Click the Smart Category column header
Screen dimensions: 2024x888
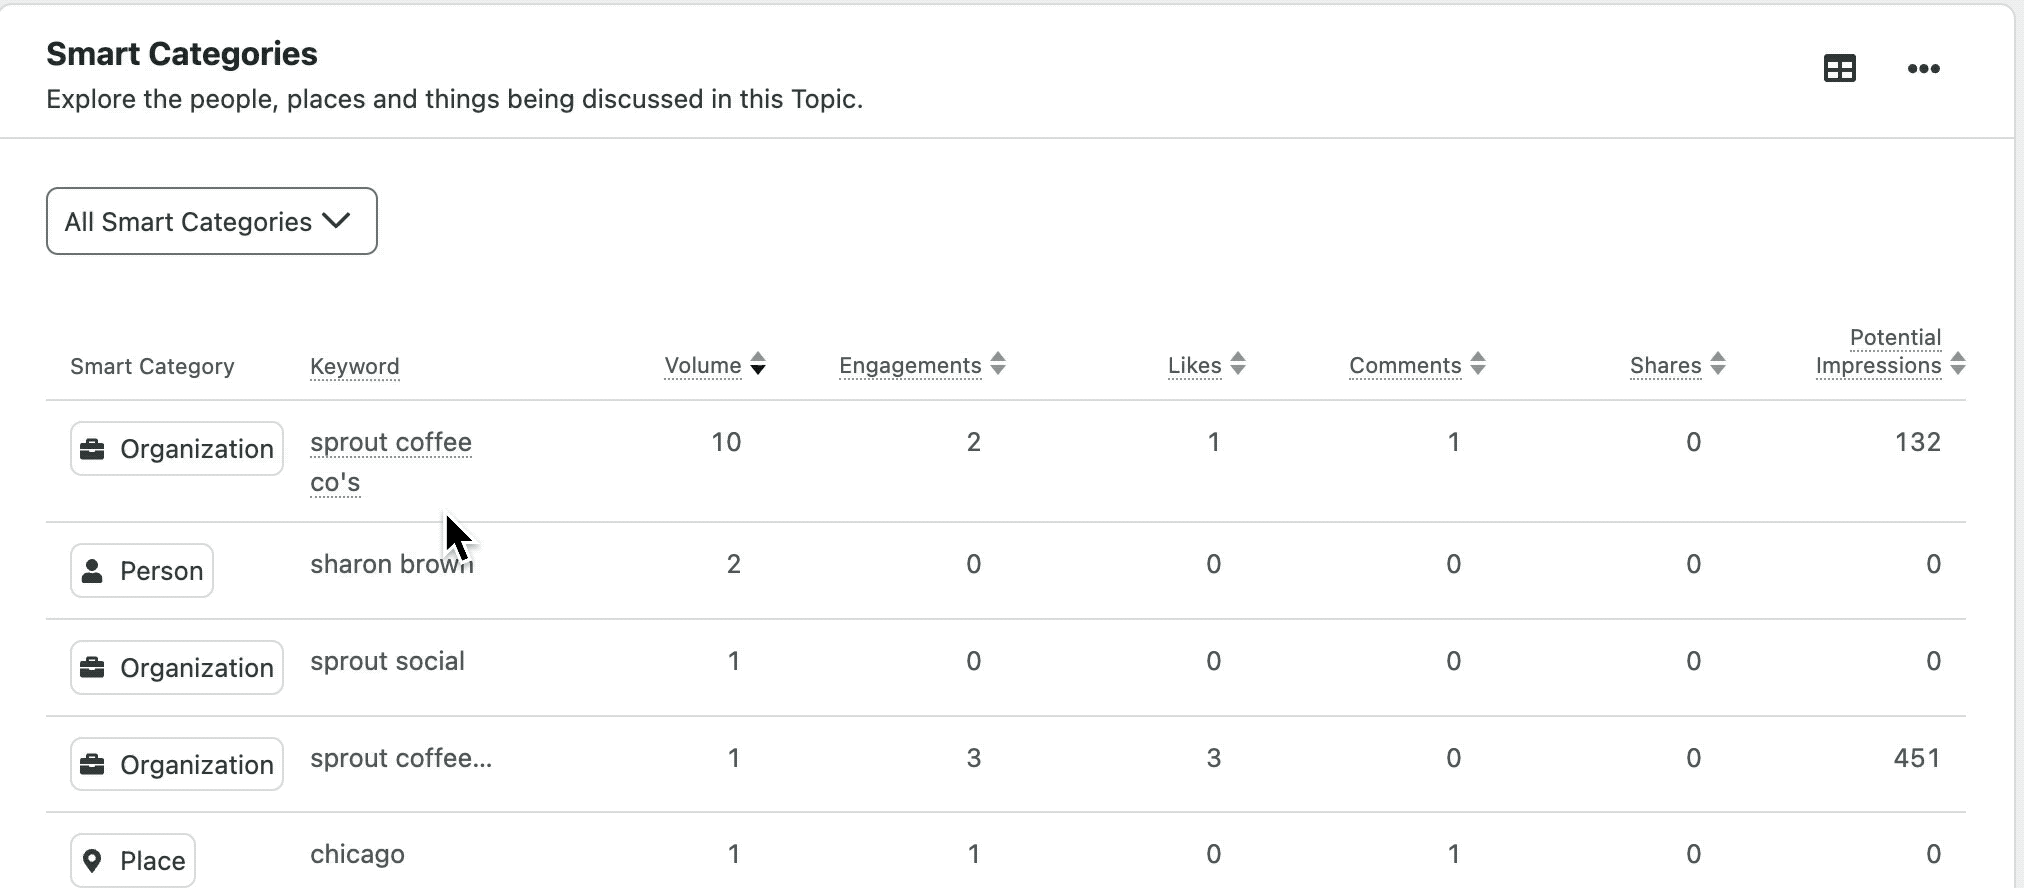[152, 366]
